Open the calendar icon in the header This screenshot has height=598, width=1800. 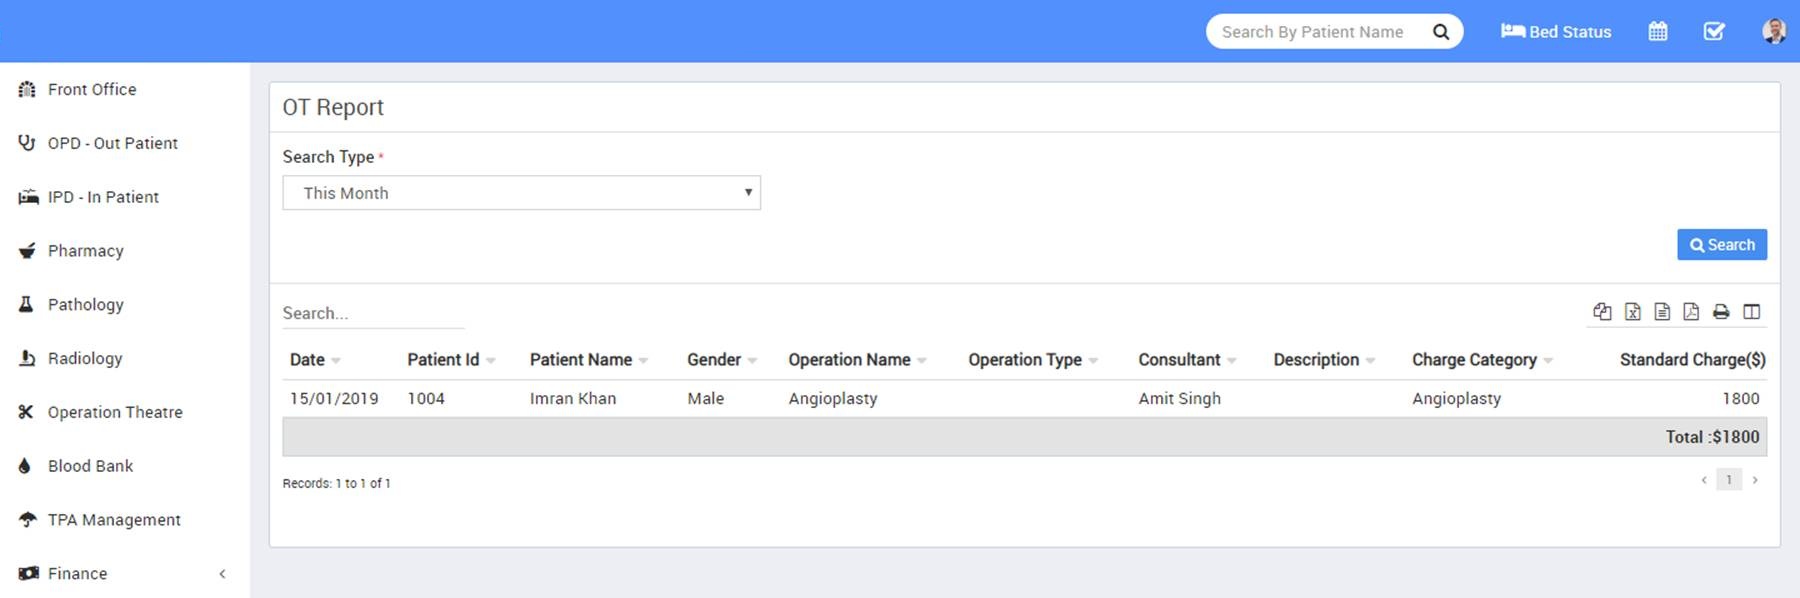tap(1657, 32)
